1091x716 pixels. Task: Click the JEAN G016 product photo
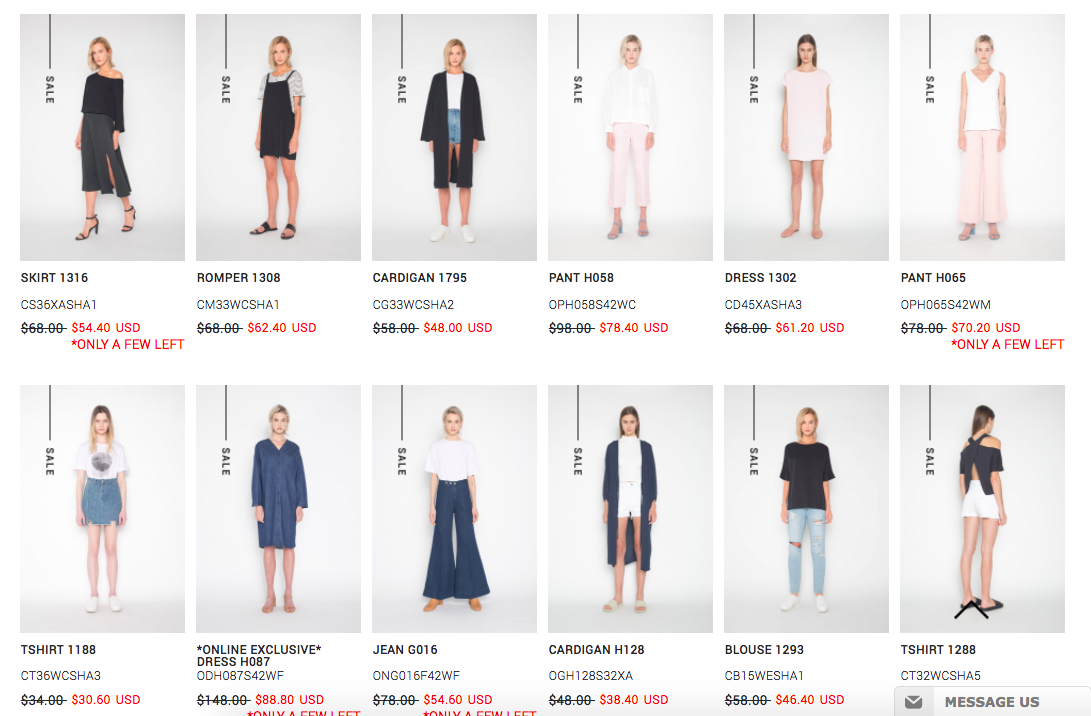coord(454,509)
